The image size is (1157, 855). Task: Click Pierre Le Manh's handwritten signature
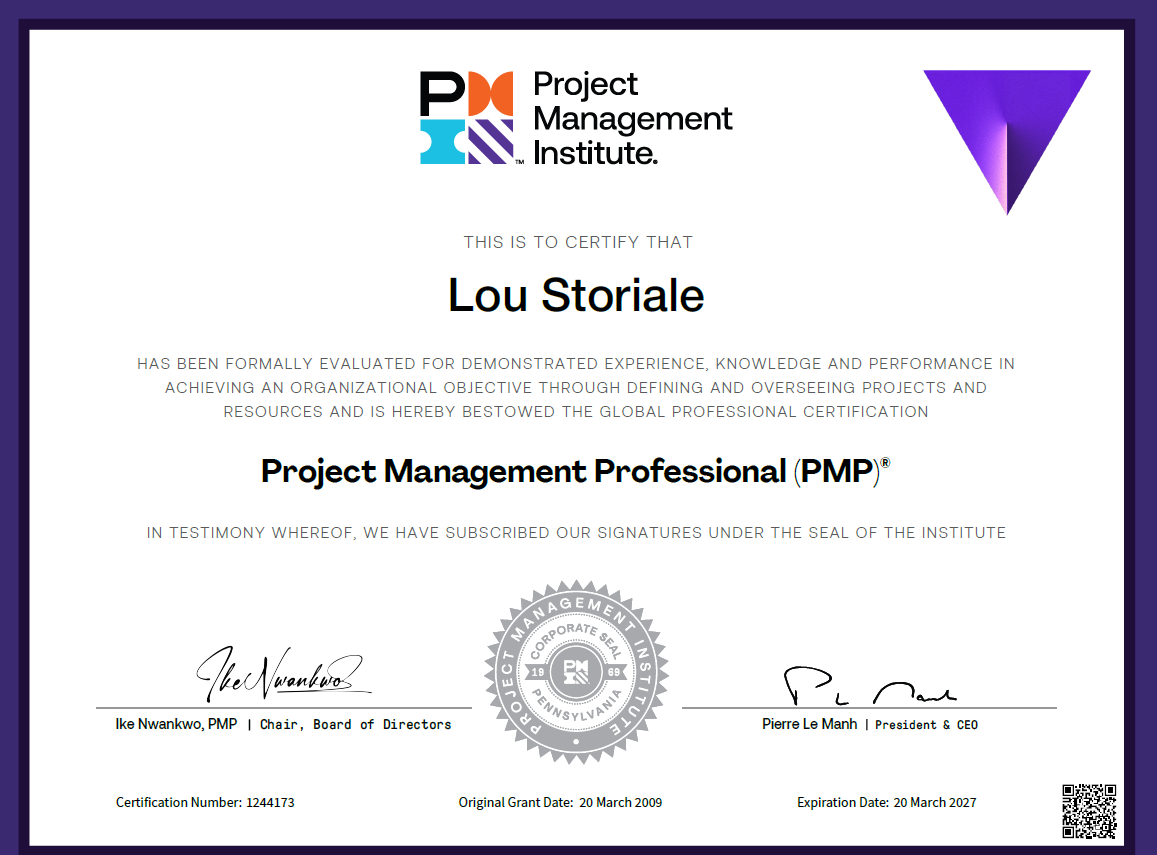click(x=870, y=686)
